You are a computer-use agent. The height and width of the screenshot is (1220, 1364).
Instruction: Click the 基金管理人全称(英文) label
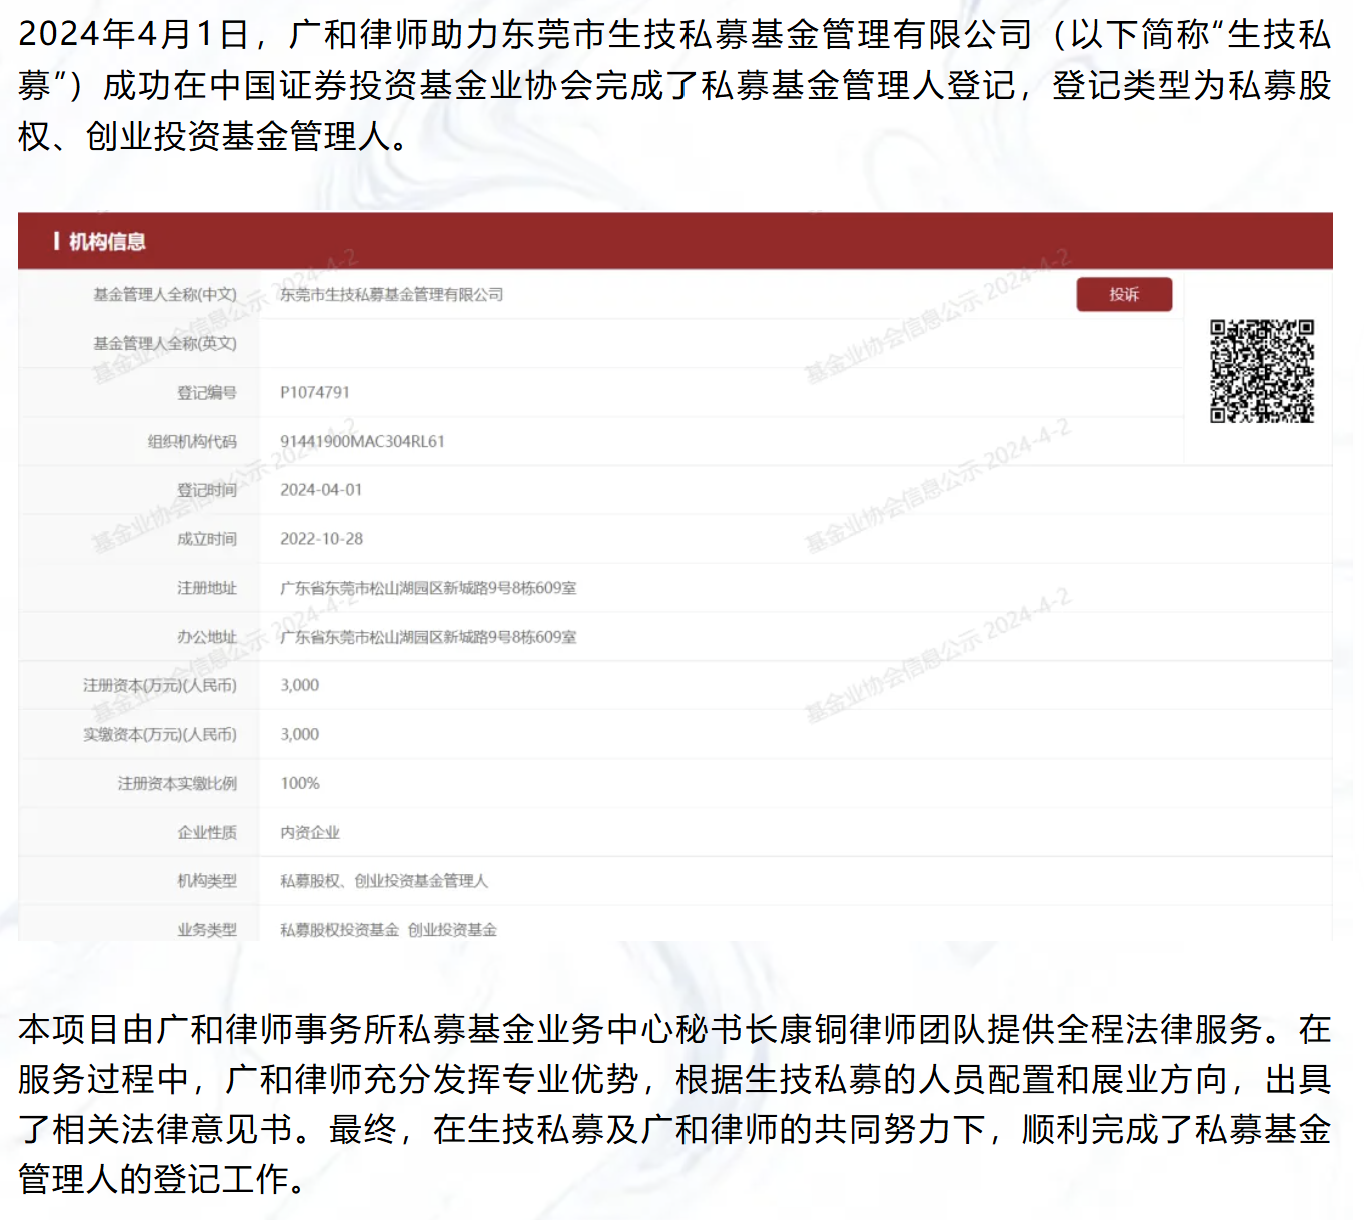(165, 343)
